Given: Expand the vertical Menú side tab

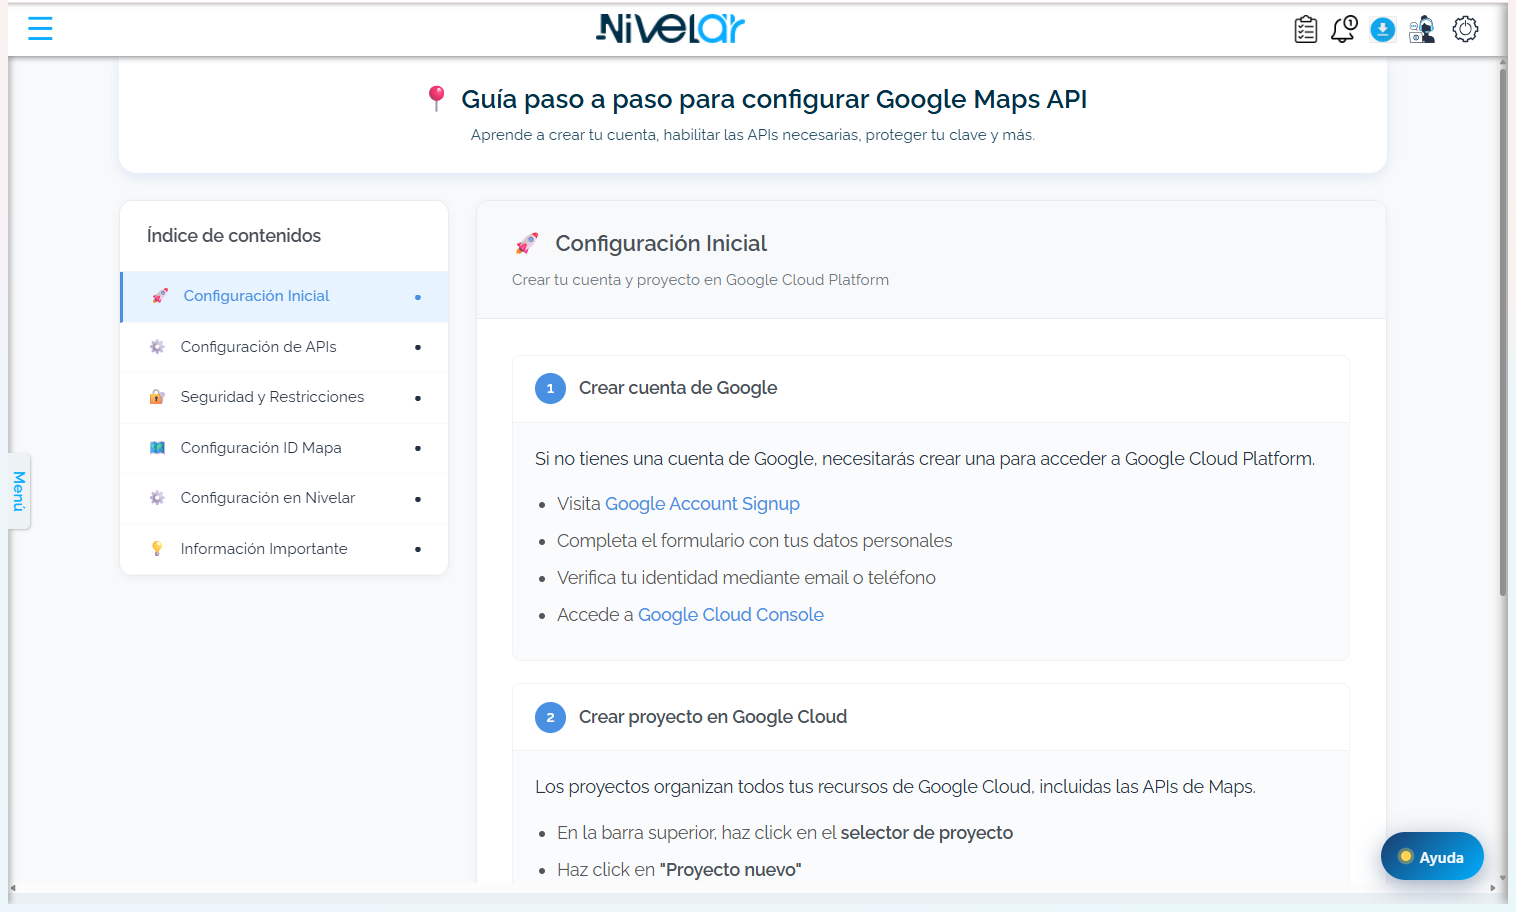Looking at the screenshot, I should (x=19, y=491).
